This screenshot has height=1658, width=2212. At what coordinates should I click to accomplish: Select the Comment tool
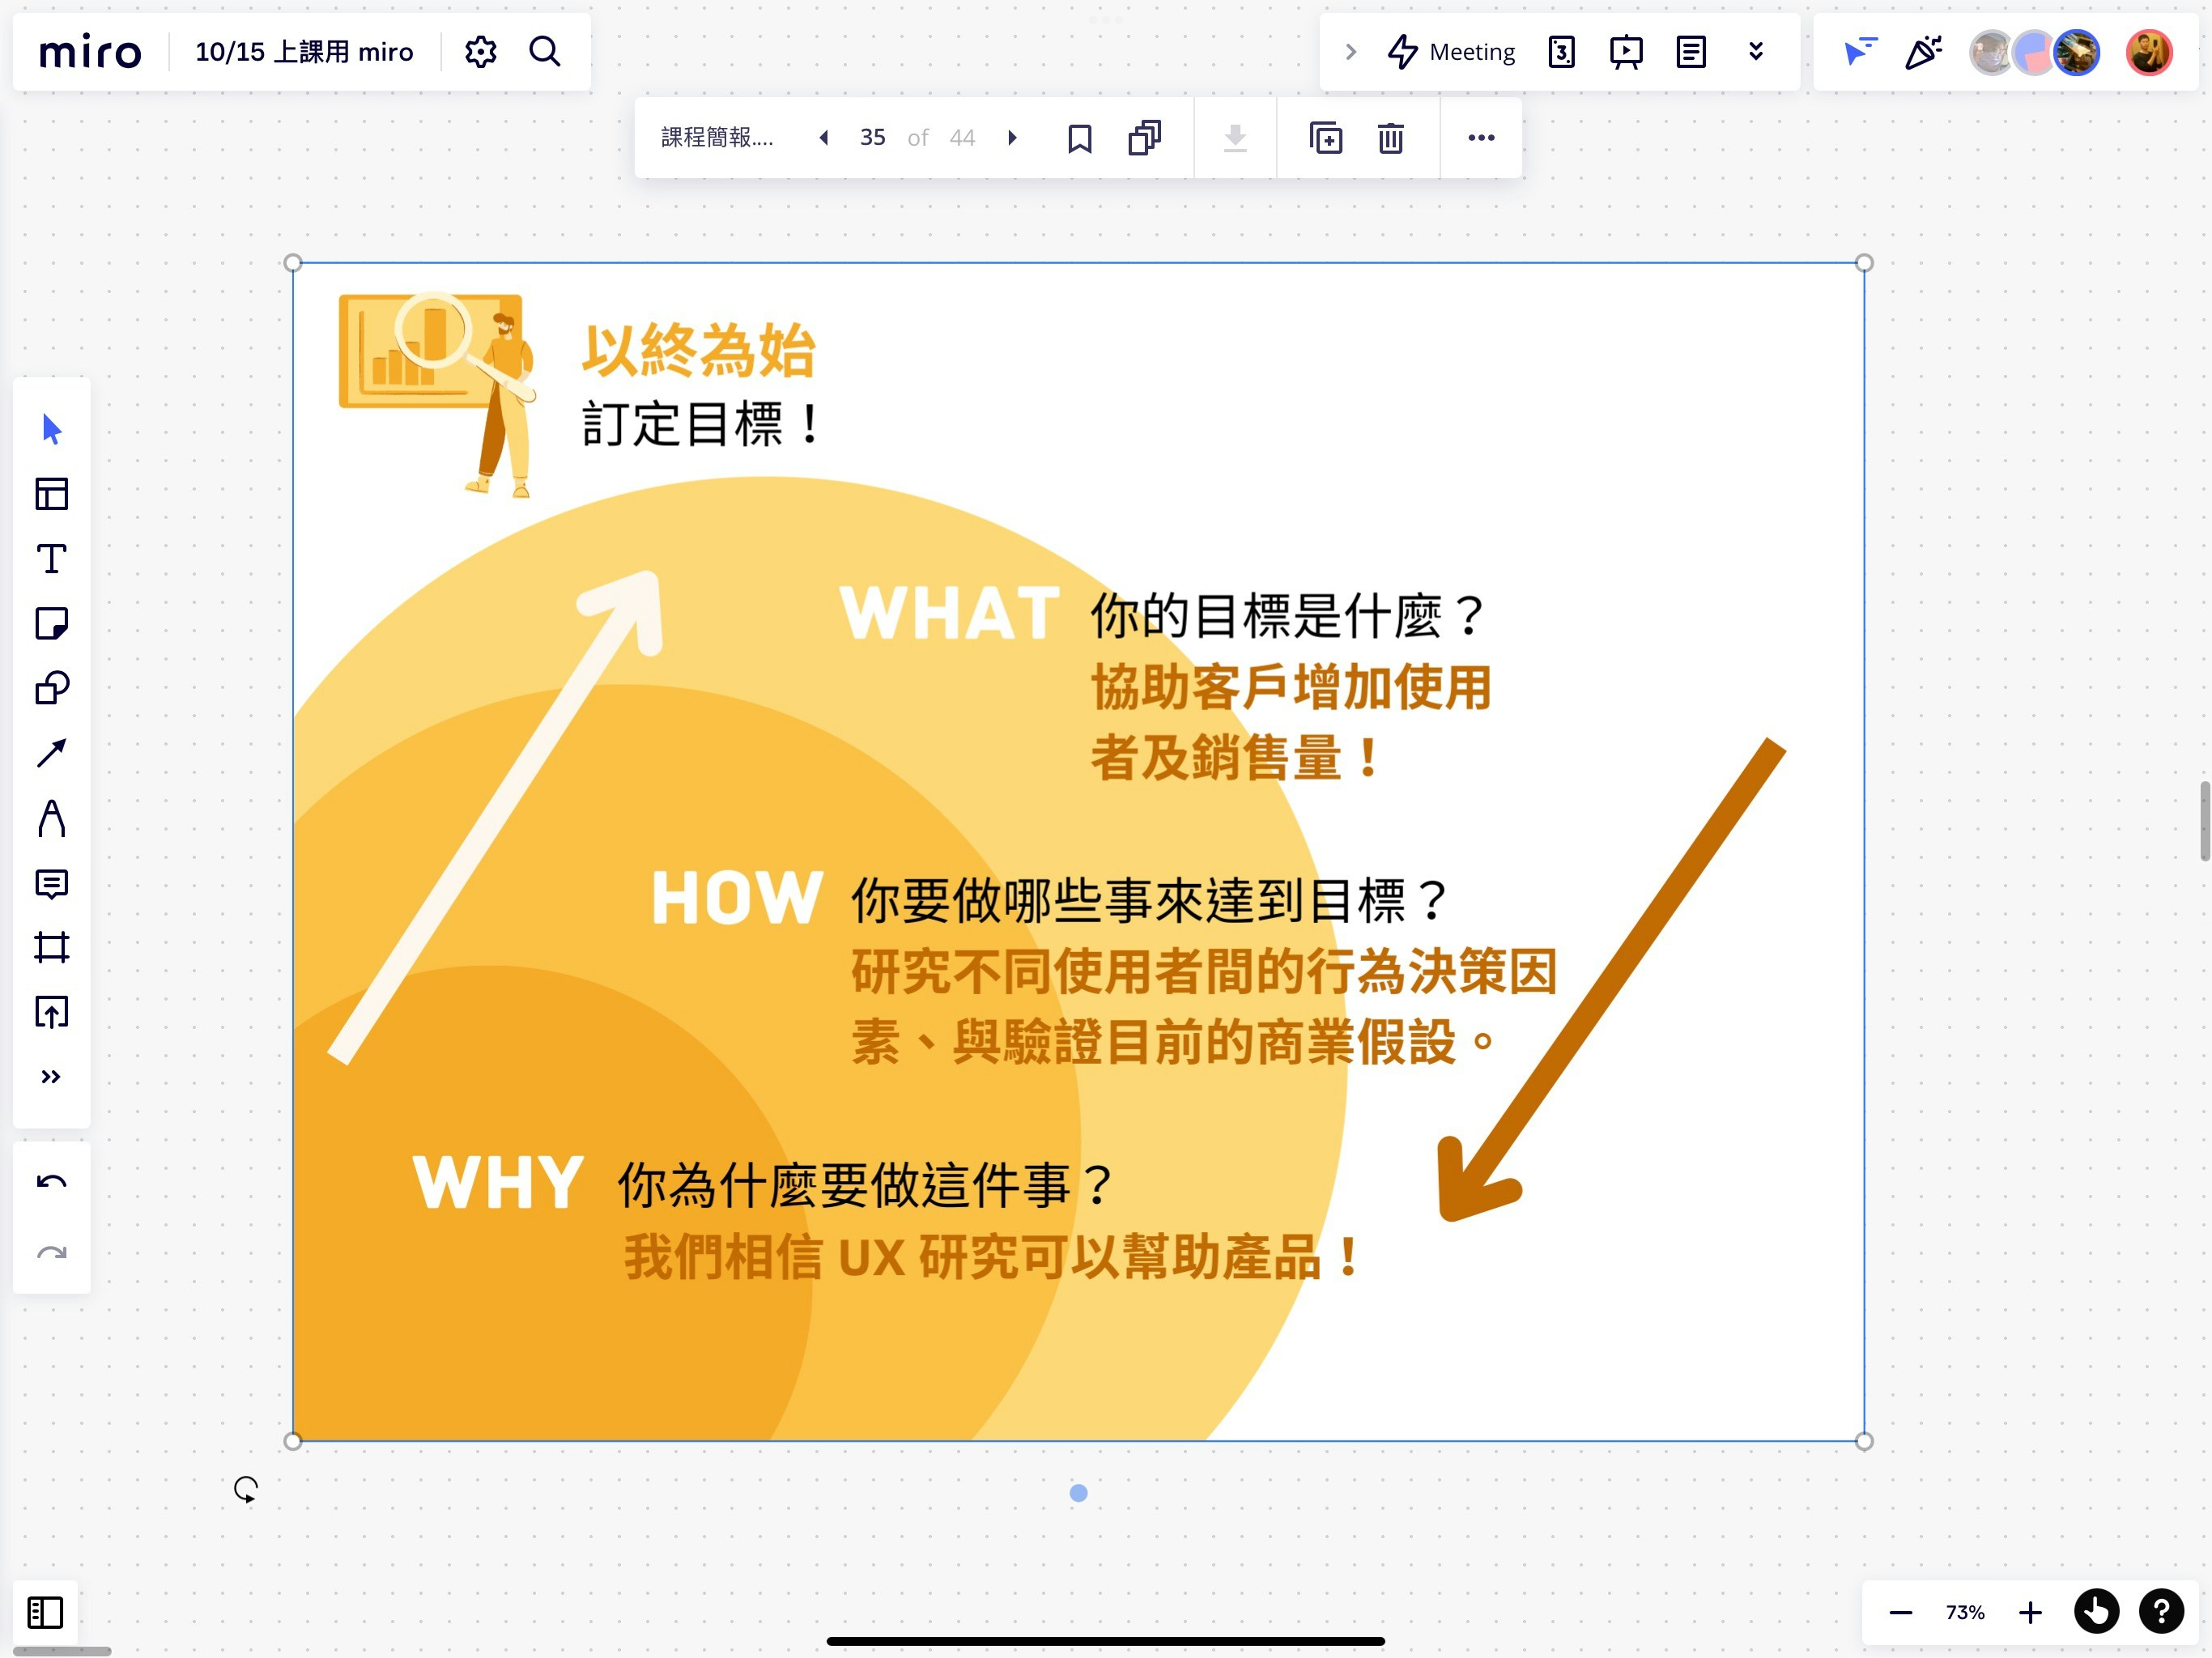(x=52, y=883)
